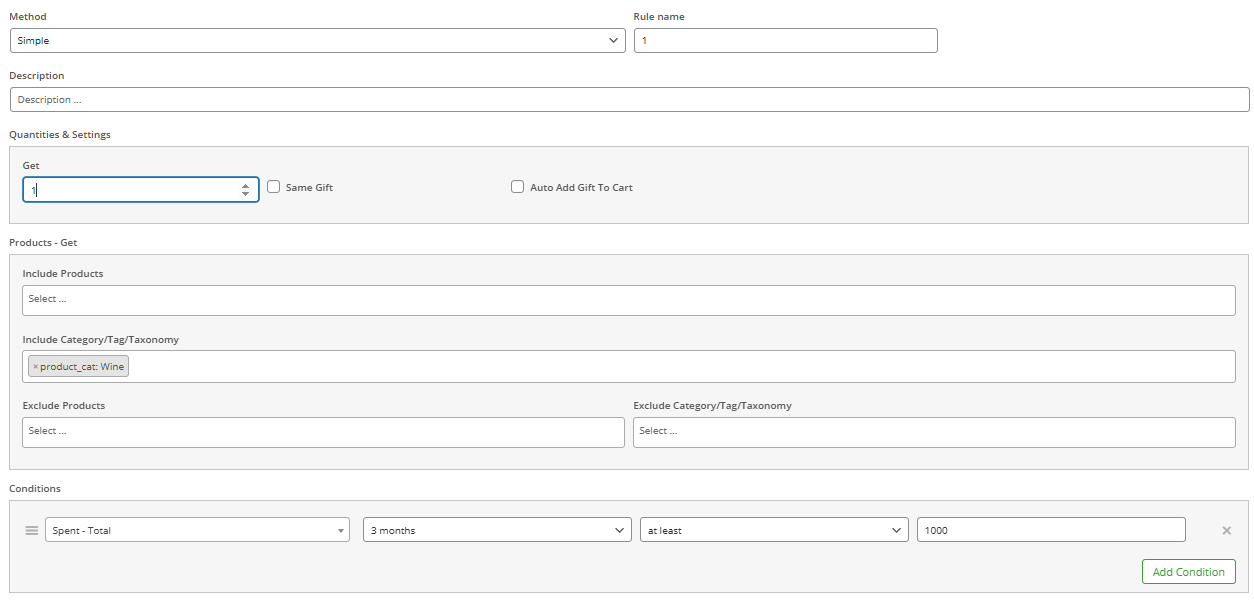Screen dimensions: 1254x604
Task: Remove the Spent - Total condition with X icon
Action: click(1226, 530)
